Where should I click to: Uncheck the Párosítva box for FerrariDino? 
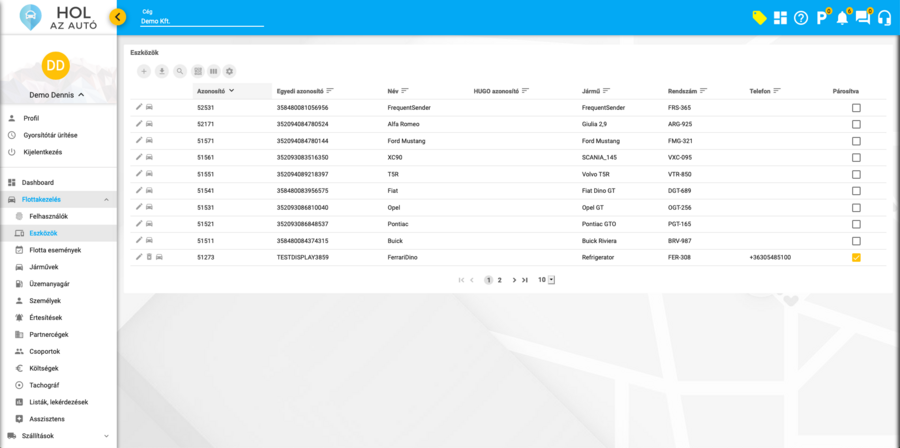point(856,257)
